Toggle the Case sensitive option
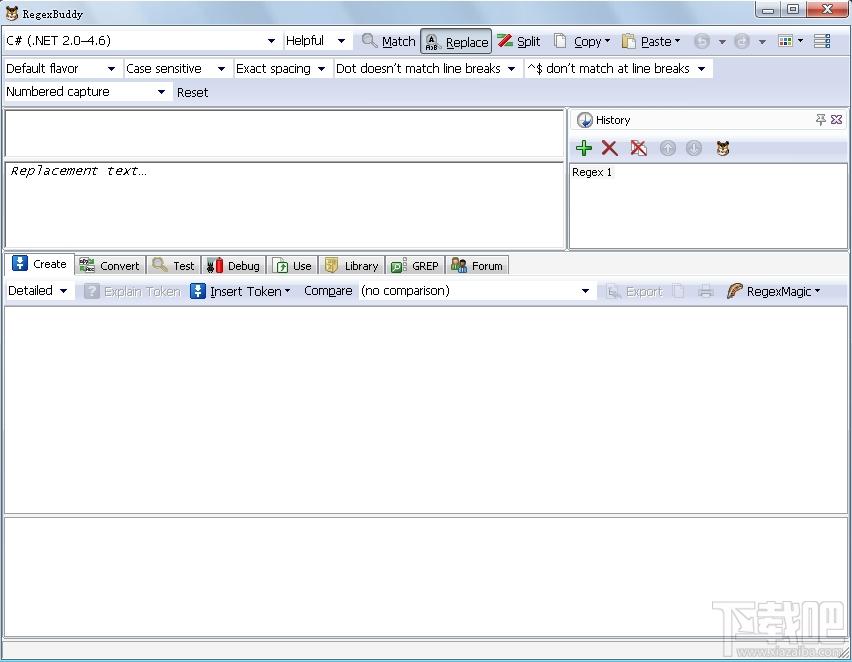The width and height of the screenshot is (852, 662). (x=176, y=68)
